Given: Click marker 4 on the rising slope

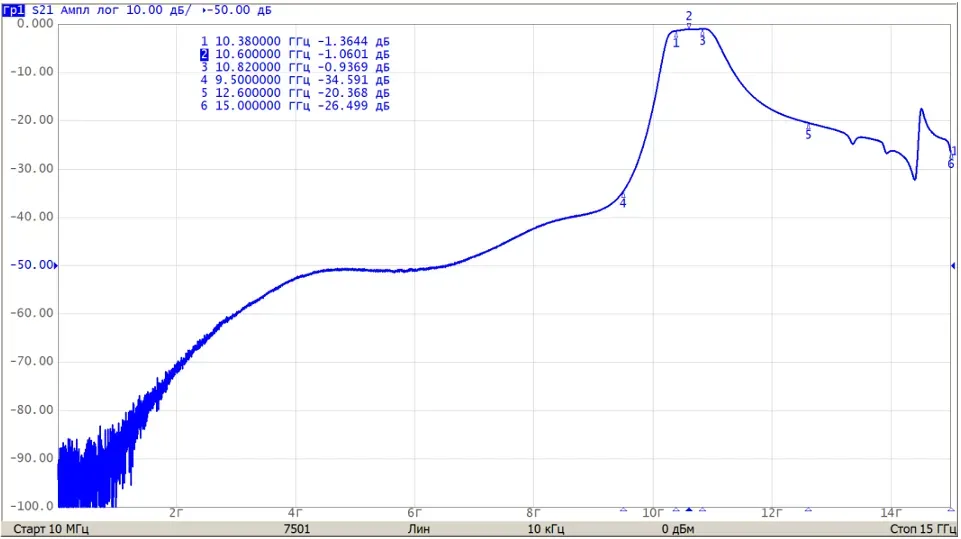Looking at the screenshot, I should click(x=623, y=200).
